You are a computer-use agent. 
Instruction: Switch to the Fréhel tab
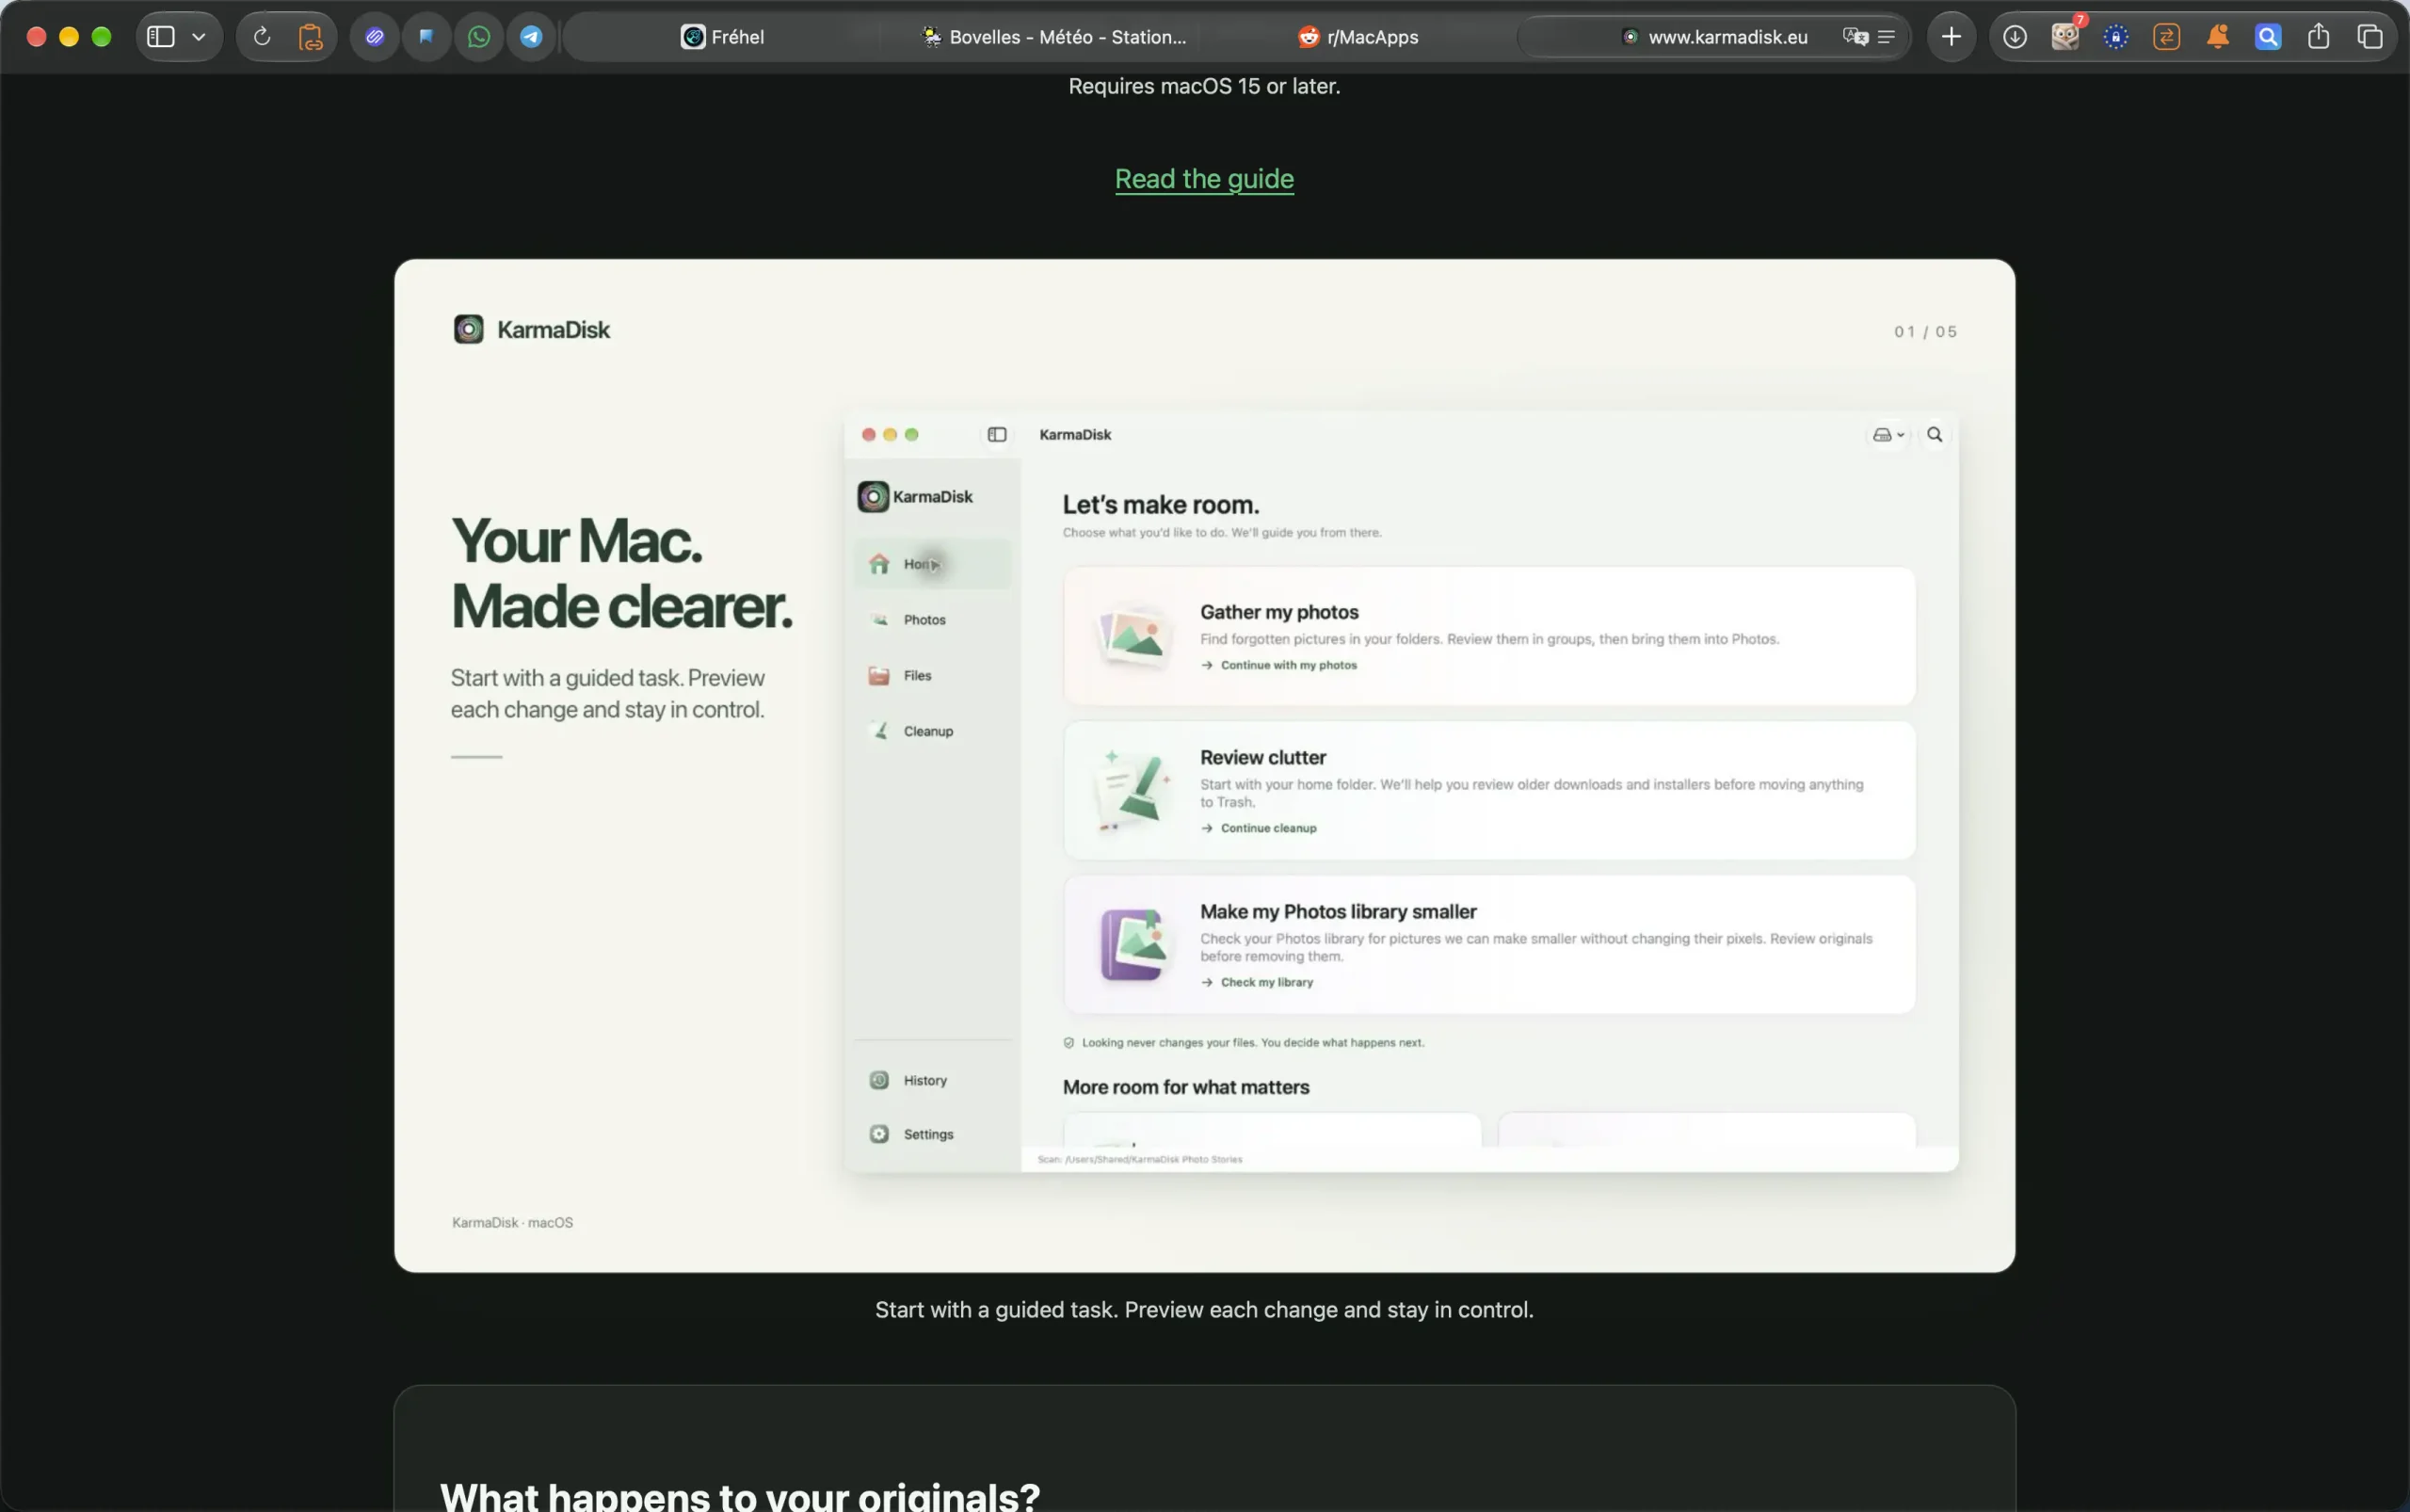click(x=722, y=37)
